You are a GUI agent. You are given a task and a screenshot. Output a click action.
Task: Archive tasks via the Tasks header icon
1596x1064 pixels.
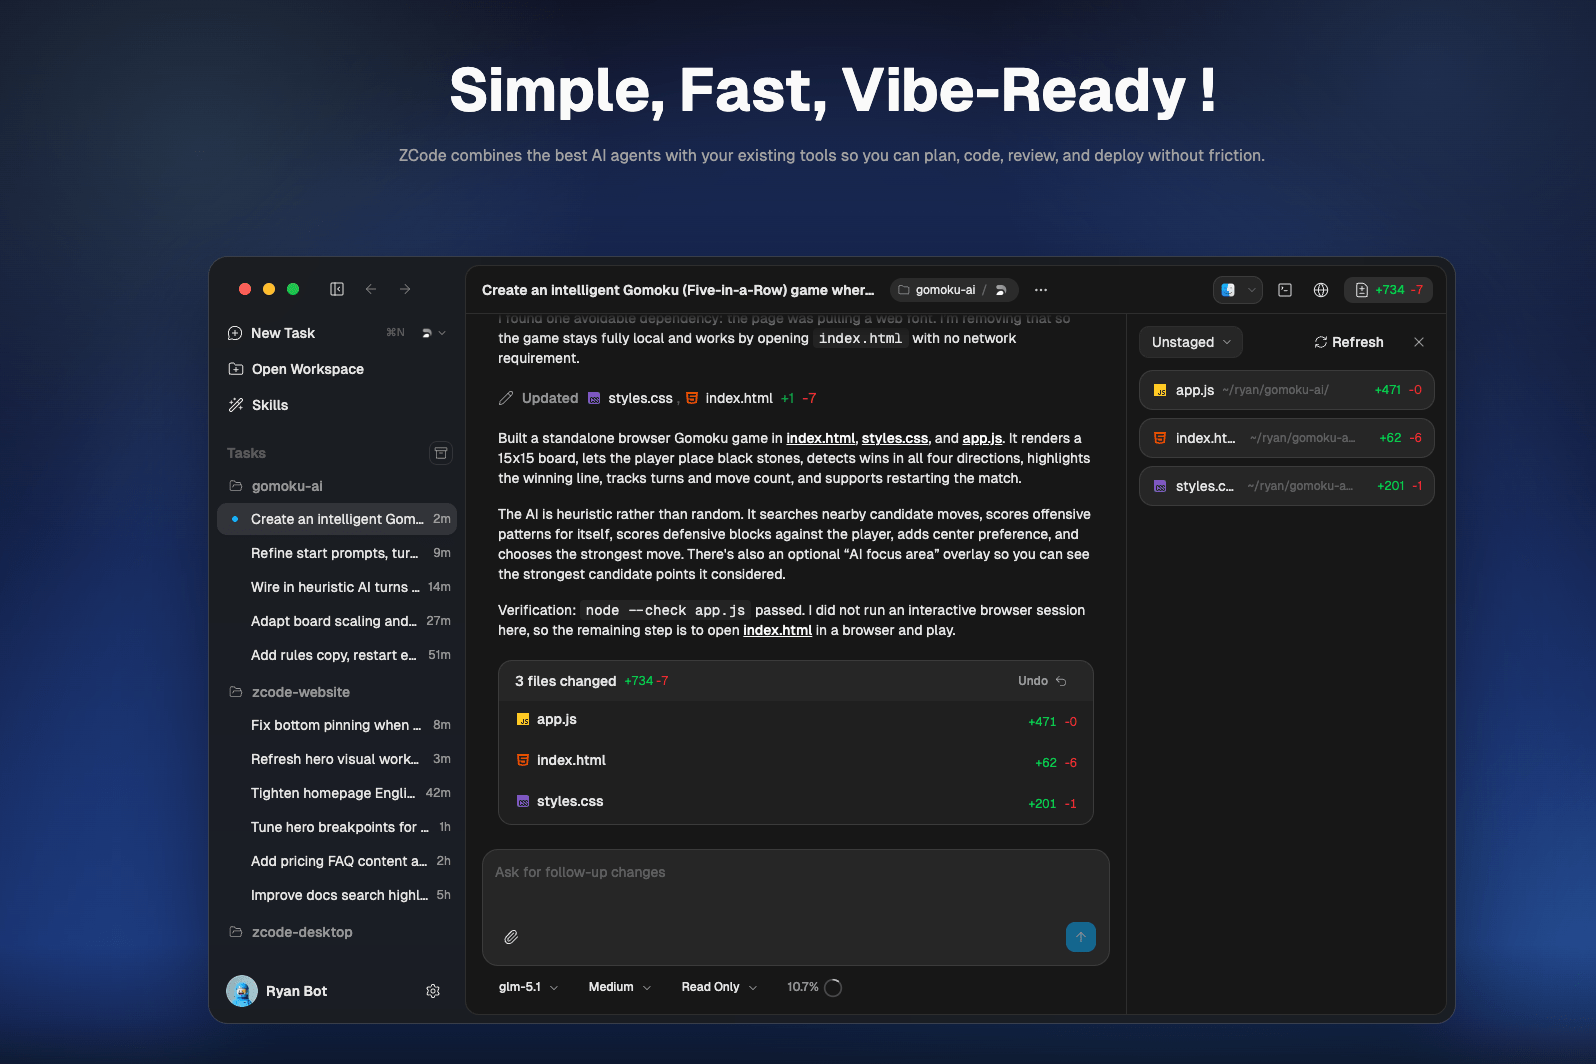[441, 453]
